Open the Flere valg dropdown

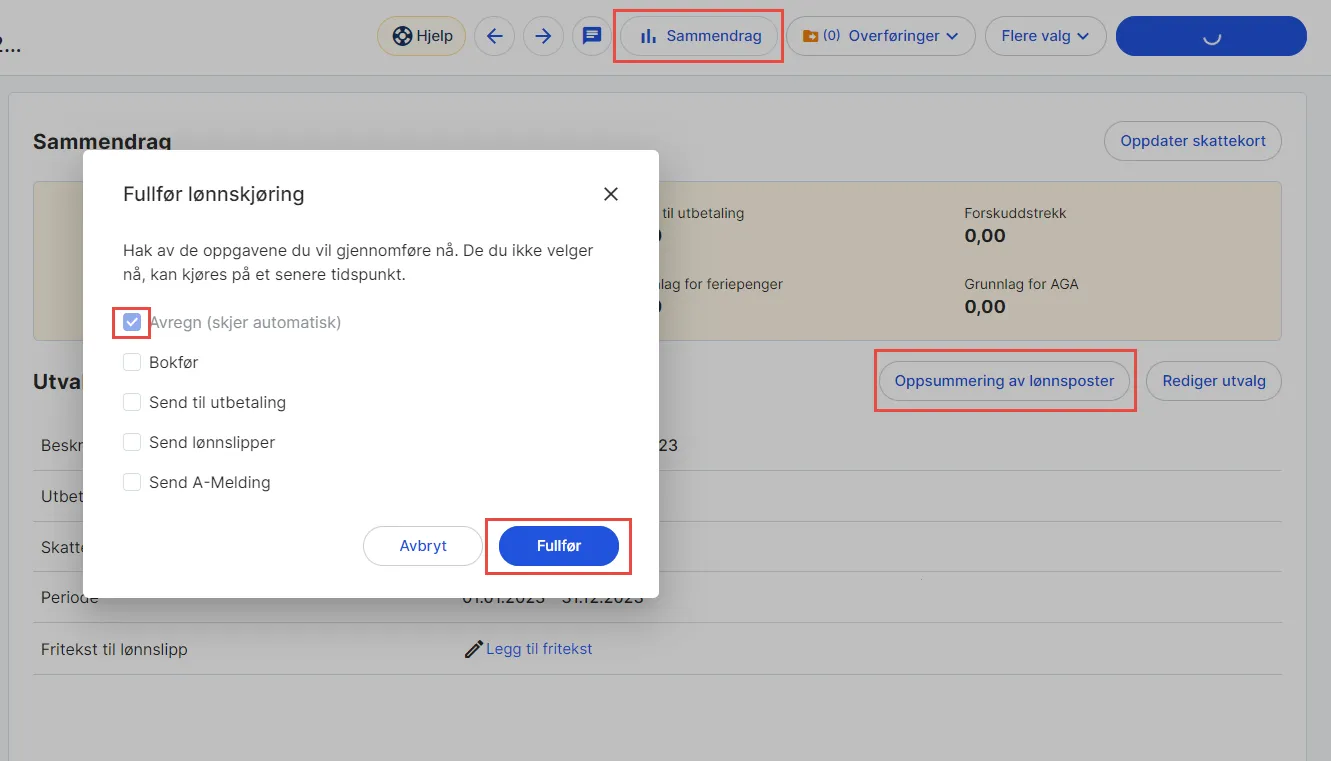click(1045, 35)
